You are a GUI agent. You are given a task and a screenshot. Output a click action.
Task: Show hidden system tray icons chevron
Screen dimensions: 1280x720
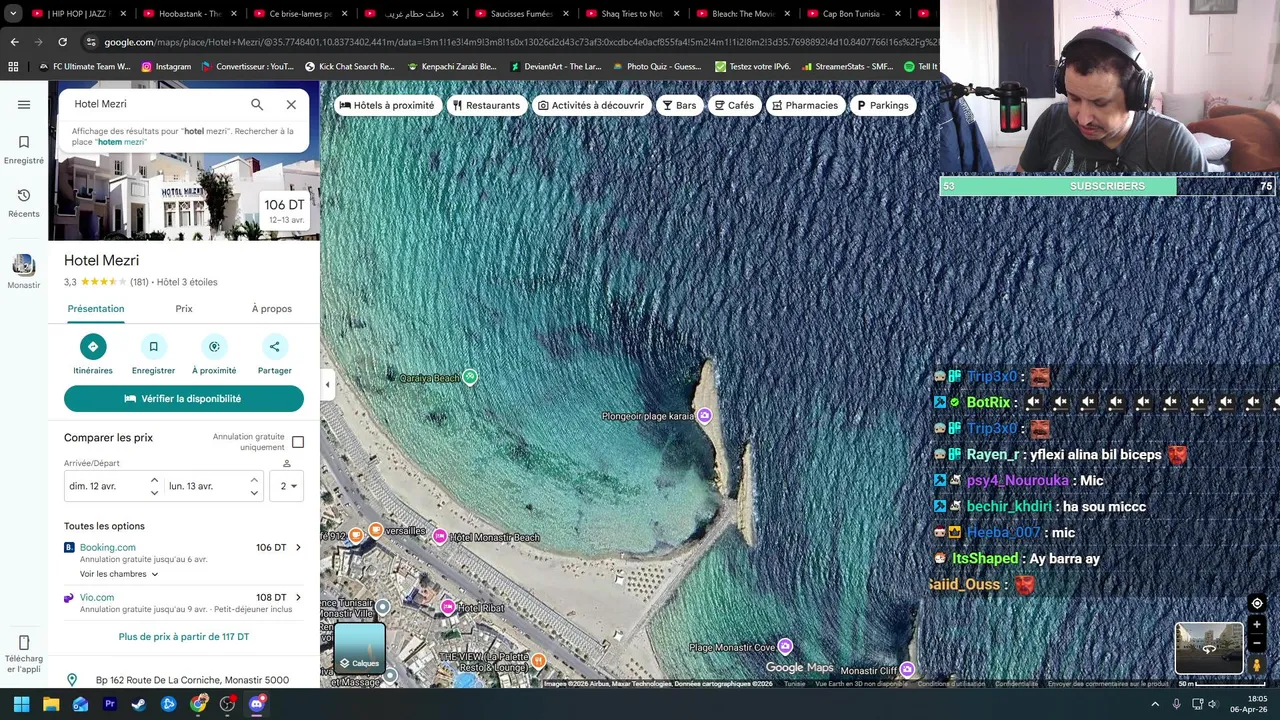click(x=1155, y=704)
